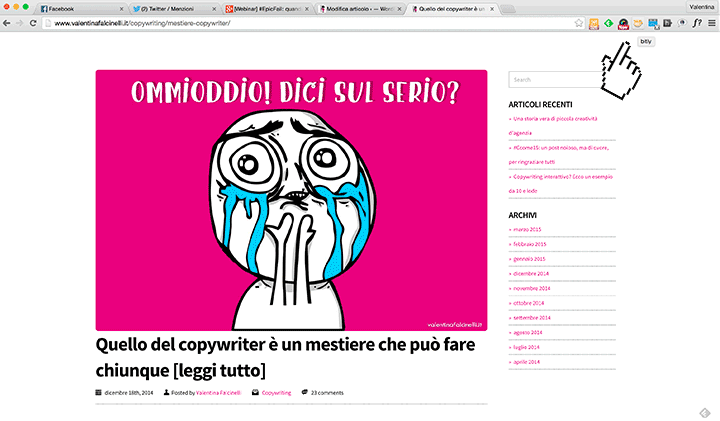Click the dark puzzle-piece extension icon

pyautogui.click(x=667, y=23)
